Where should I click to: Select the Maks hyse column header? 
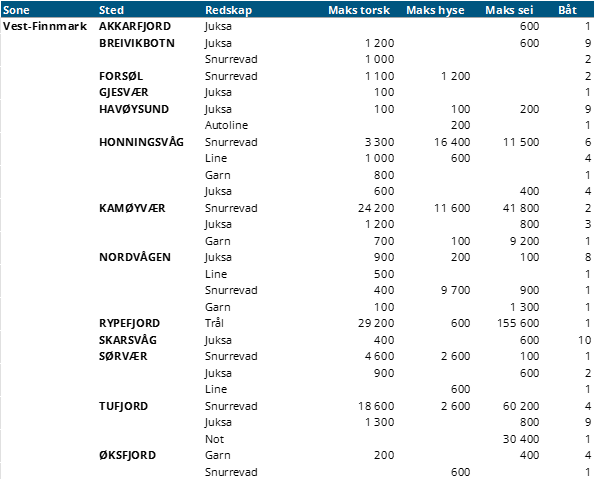[435, 10]
